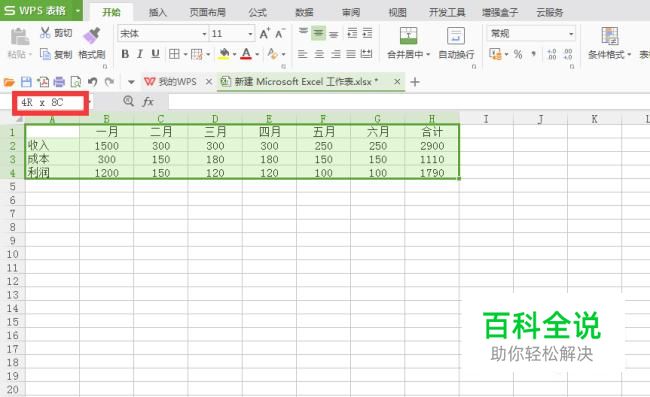Click the Wrap Text icon
The width and height of the screenshot is (650, 397).
(456, 36)
